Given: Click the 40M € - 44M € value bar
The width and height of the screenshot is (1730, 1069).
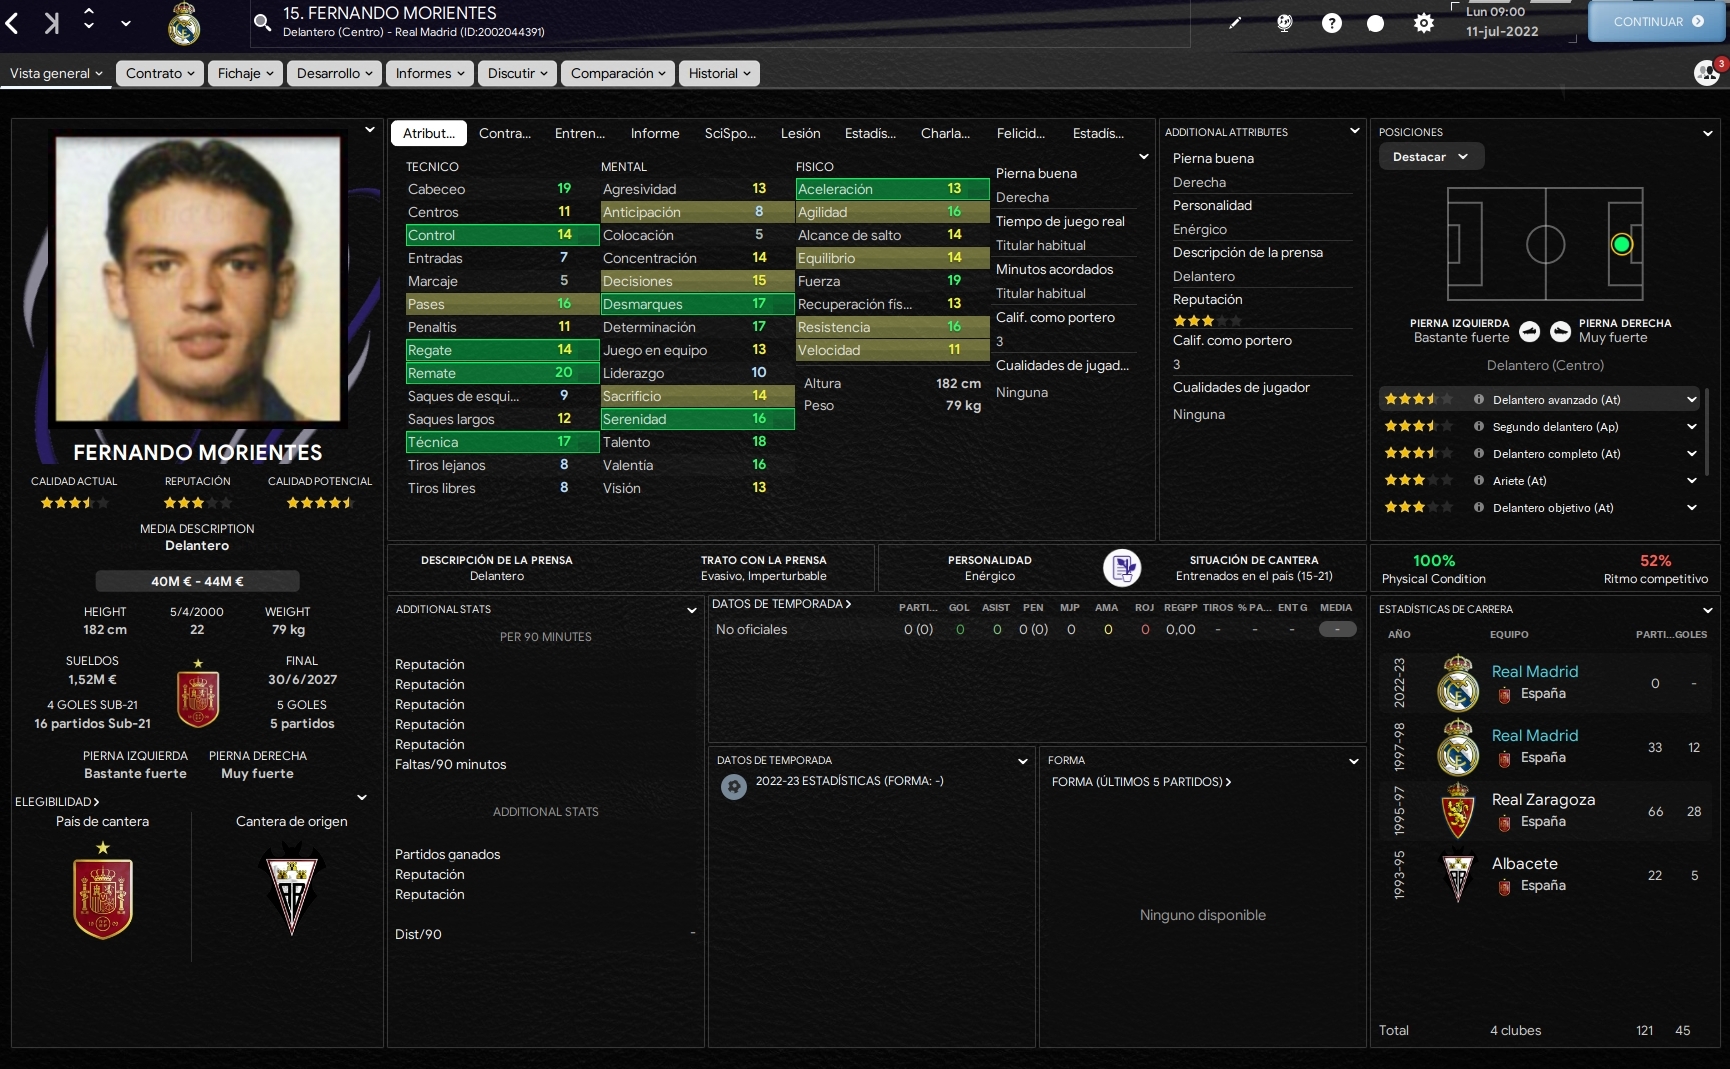Looking at the screenshot, I should (x=198, y=581).
